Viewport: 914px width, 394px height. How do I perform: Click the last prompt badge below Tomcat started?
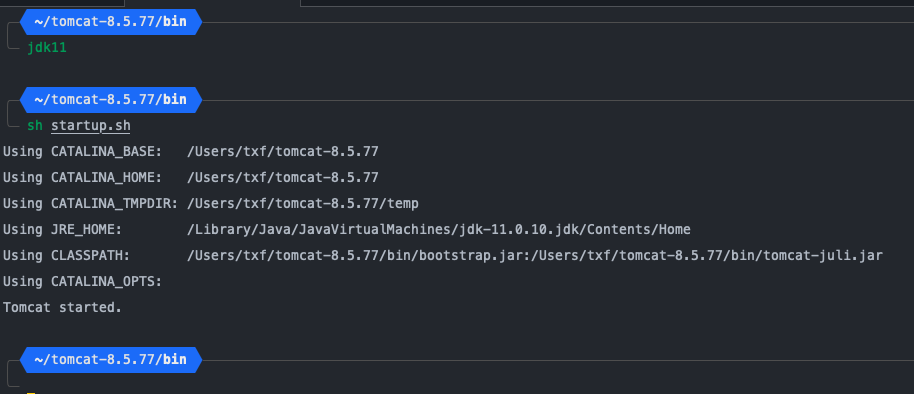point(111,360)
